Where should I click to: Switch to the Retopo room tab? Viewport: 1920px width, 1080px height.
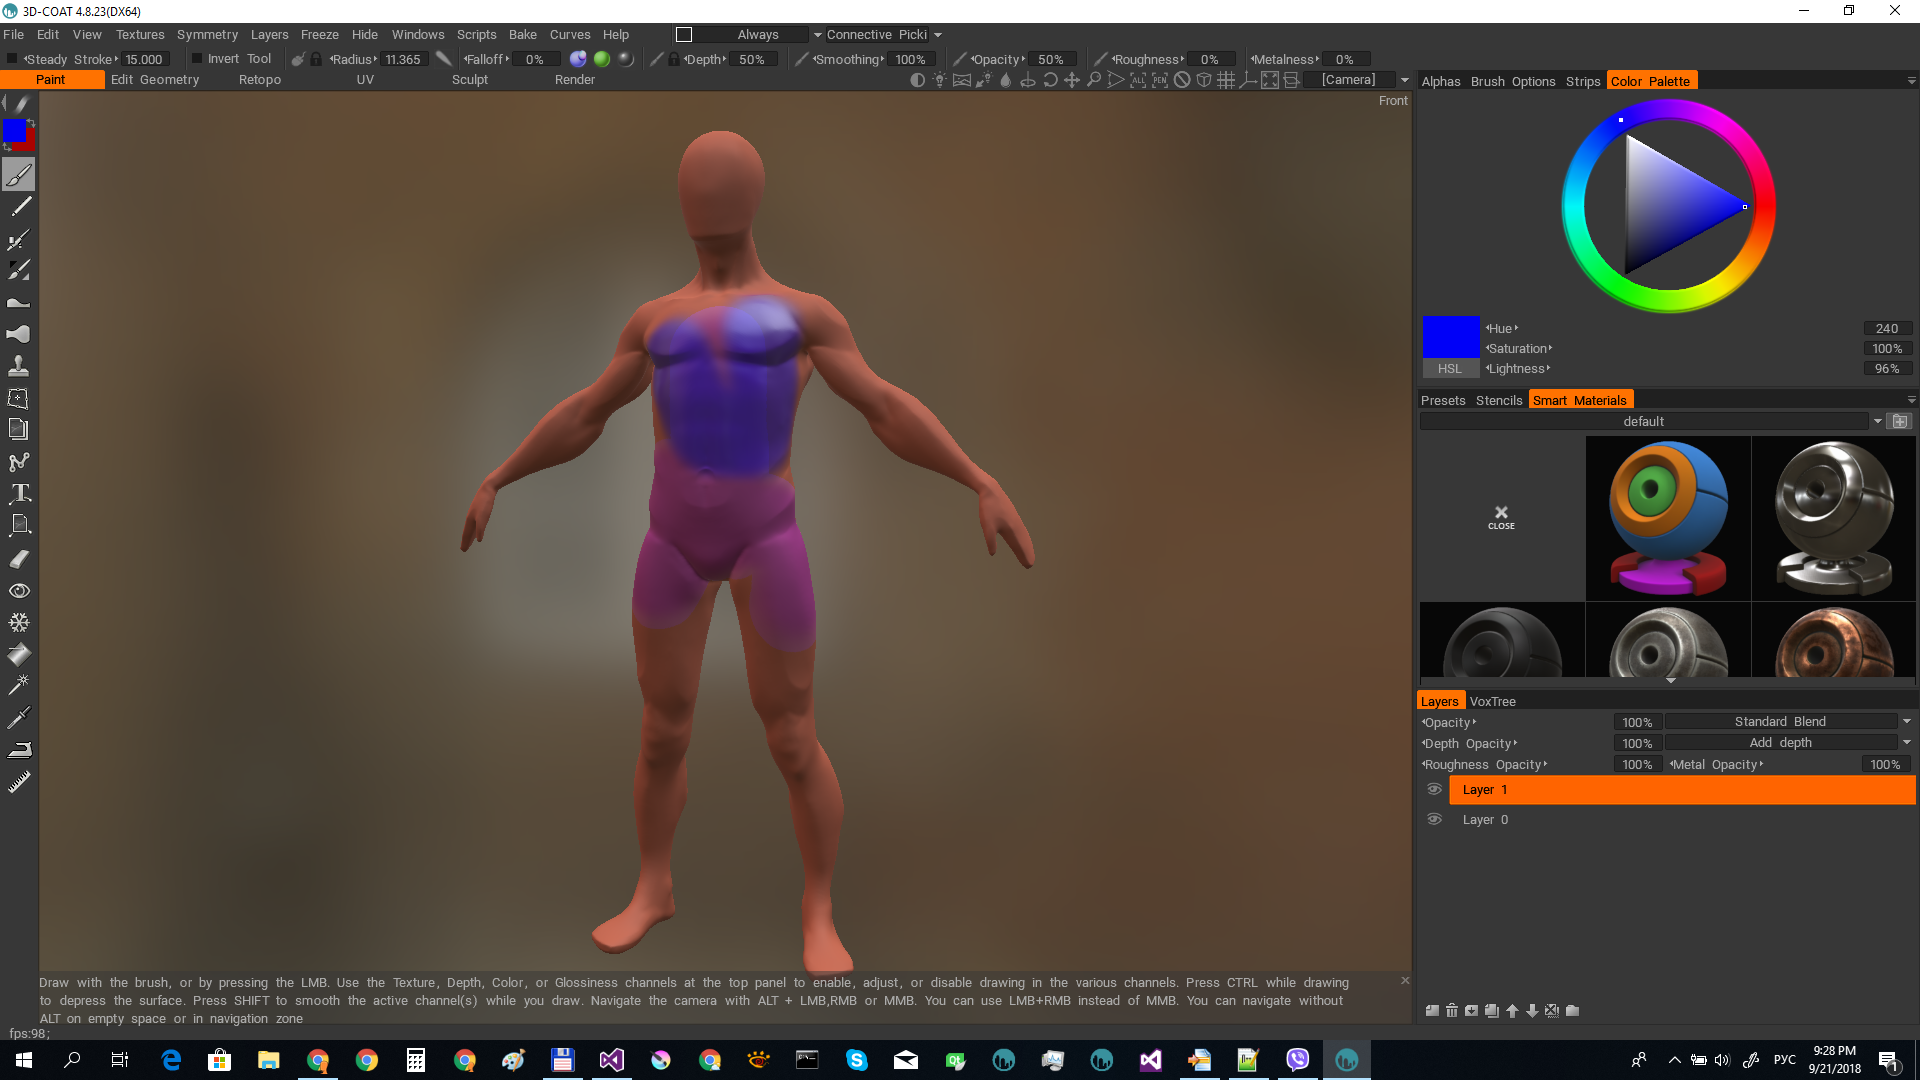click(260, 80)
